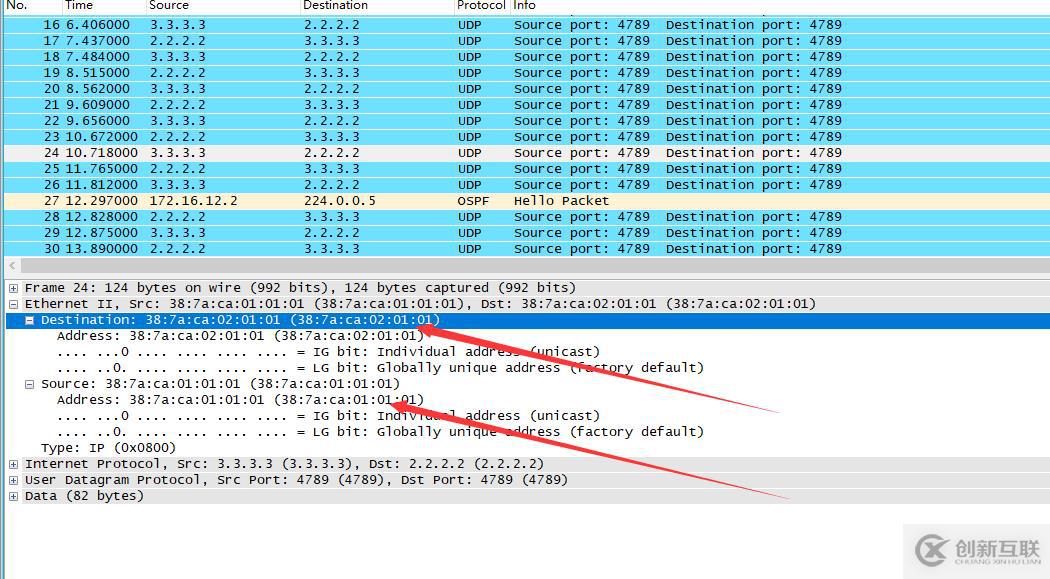The image size is (1050, 579).
Task: Select packet 23 at time 10.672000
Action: (x=526, y=137)
